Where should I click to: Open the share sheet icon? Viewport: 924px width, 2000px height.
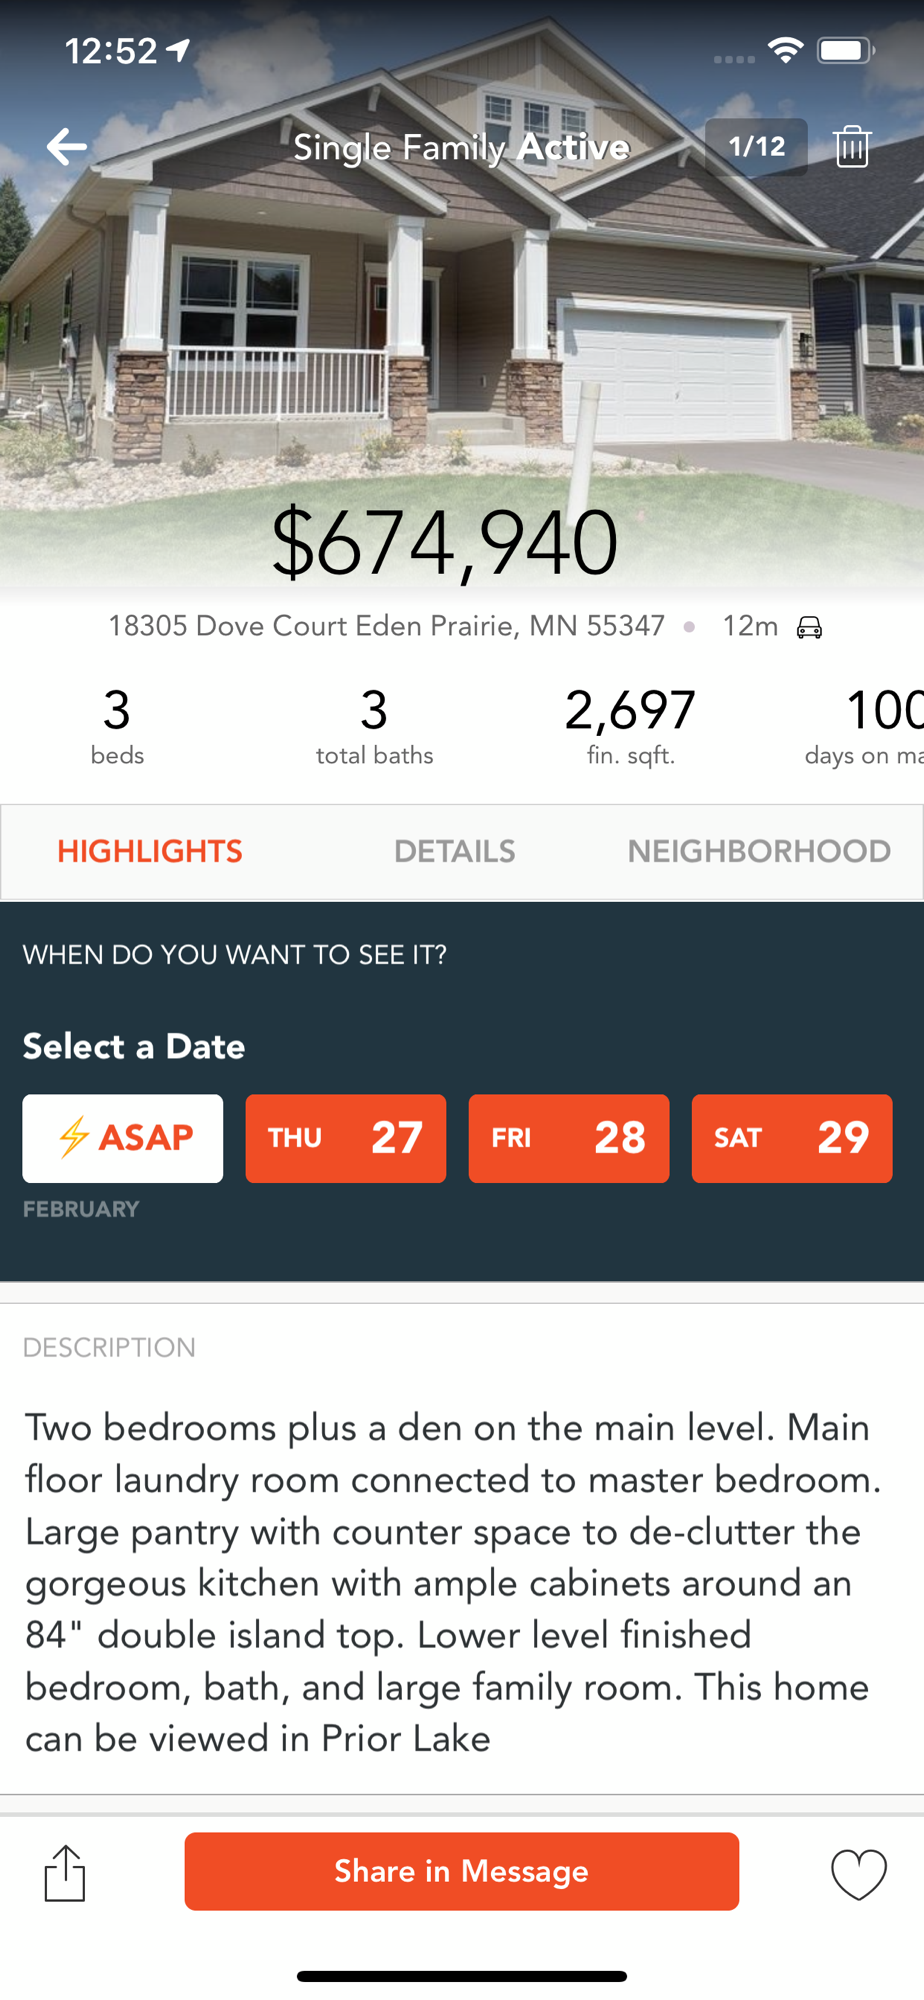click(65, 1872)
